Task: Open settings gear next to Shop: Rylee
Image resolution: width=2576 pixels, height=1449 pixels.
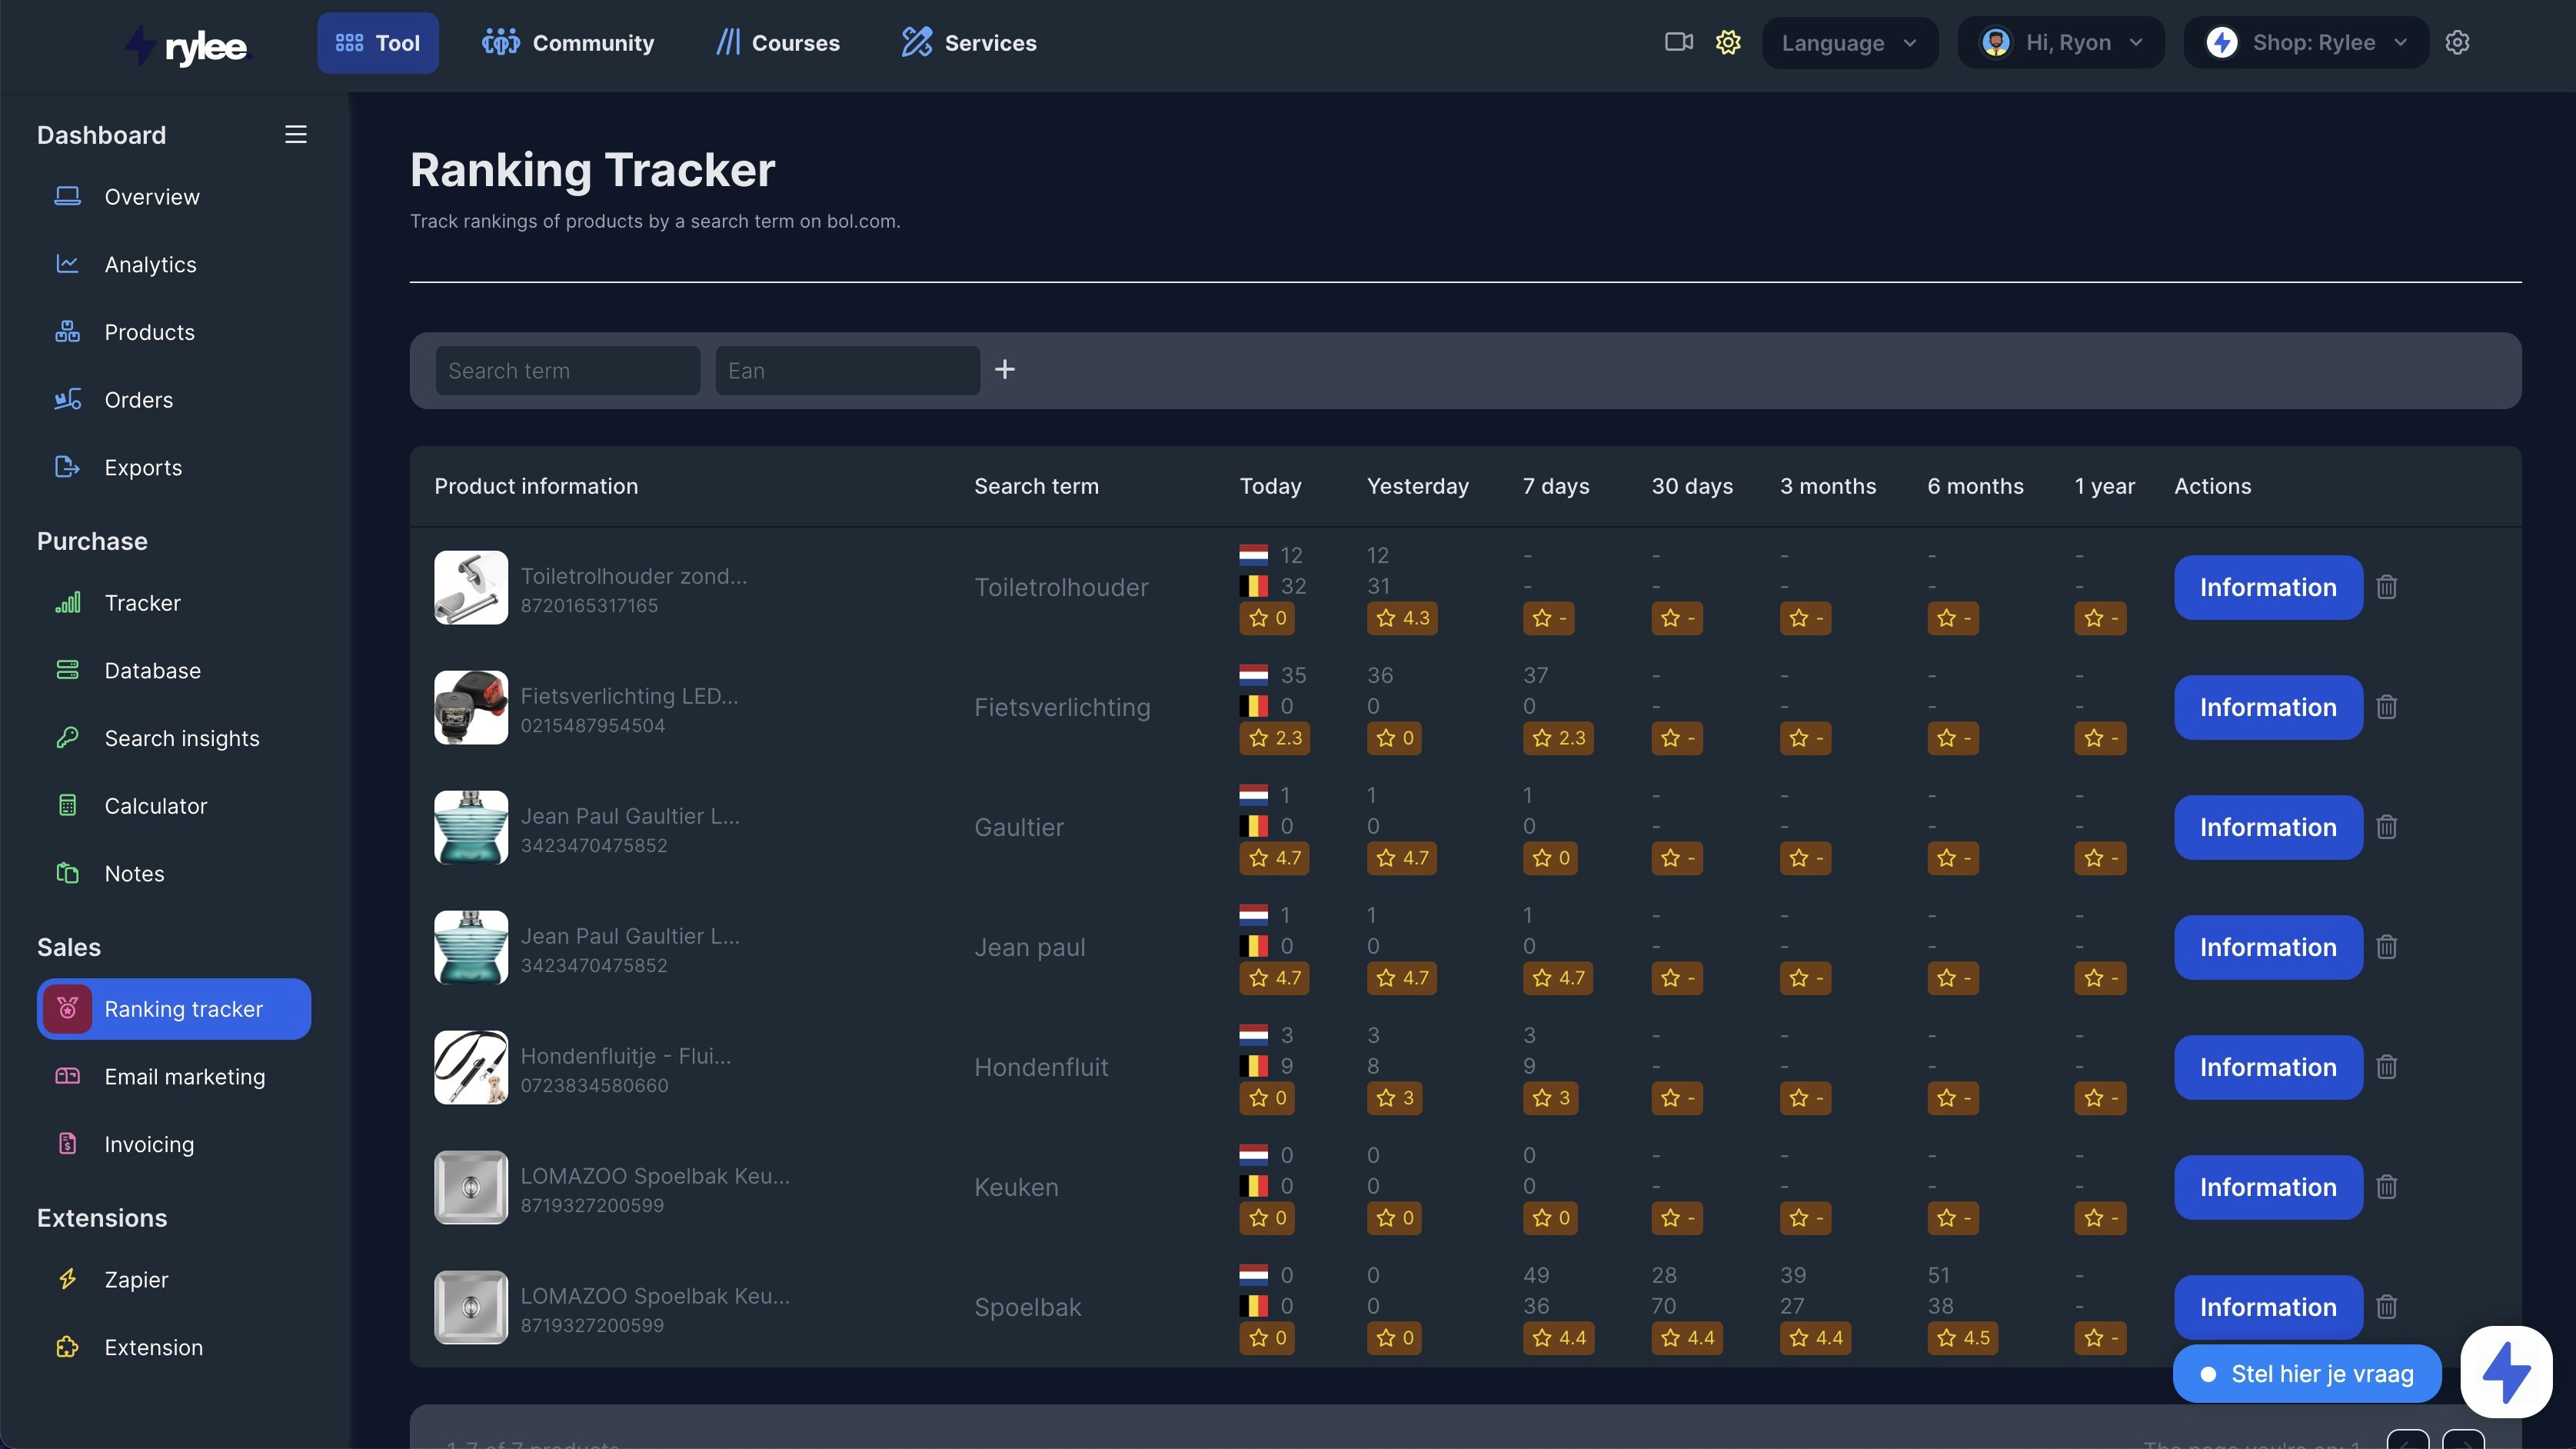Action: click(2458, 42)
